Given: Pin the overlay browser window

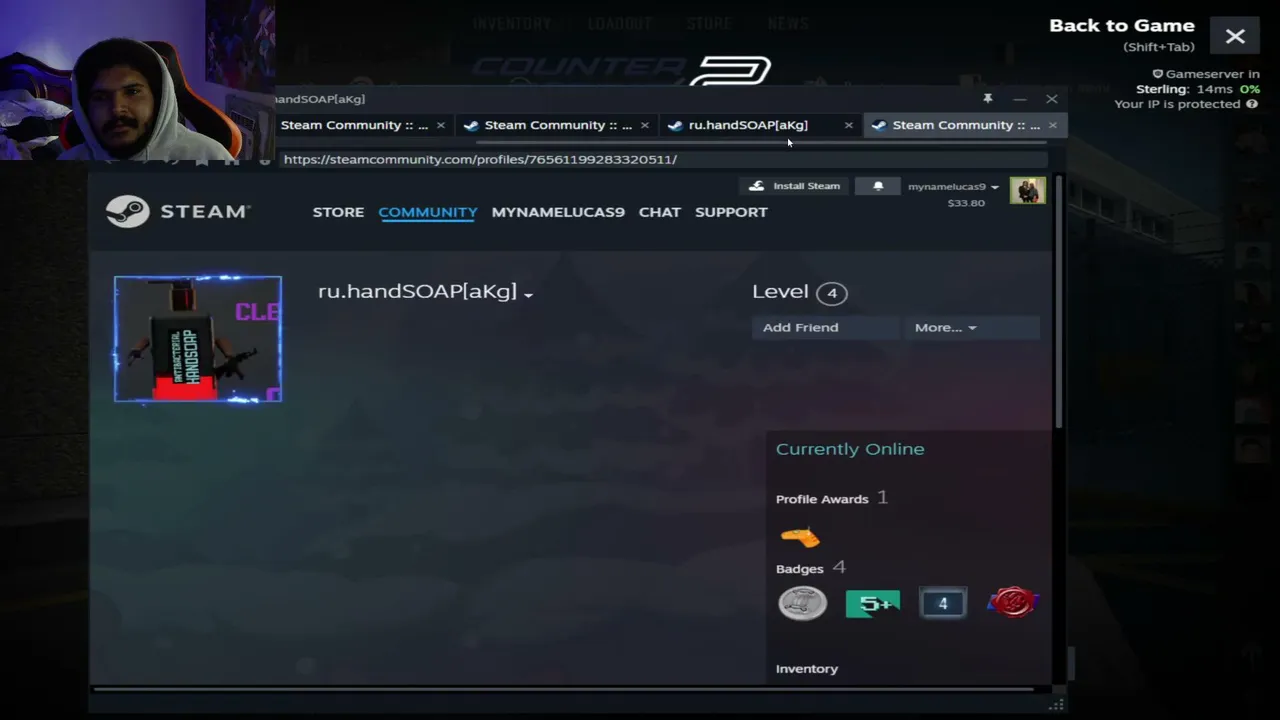Looking at the screenshot, I should pos(987,98).
